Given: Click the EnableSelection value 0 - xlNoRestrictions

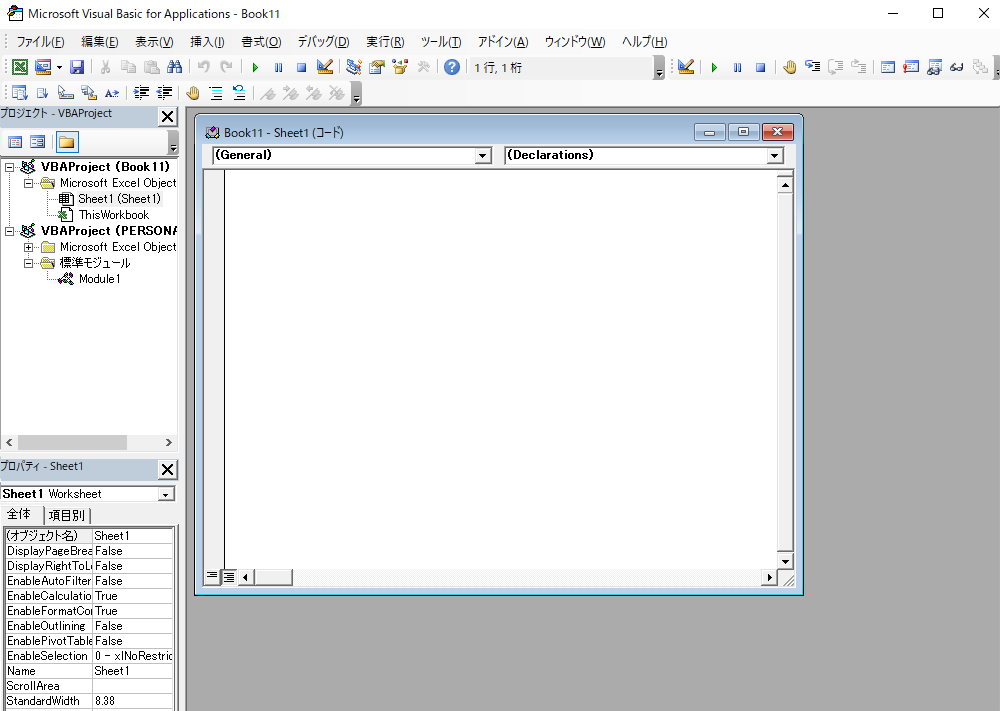Looking at the screenshot, I should 133,656.
